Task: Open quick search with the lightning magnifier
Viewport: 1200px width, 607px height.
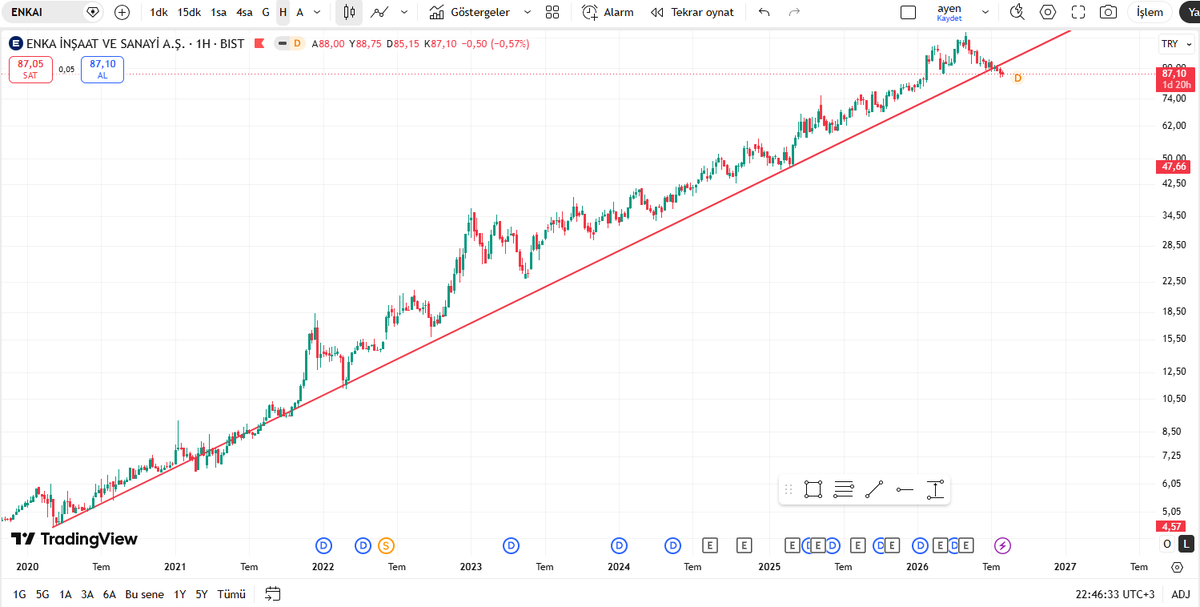Action: click(x=1017, y=12)
